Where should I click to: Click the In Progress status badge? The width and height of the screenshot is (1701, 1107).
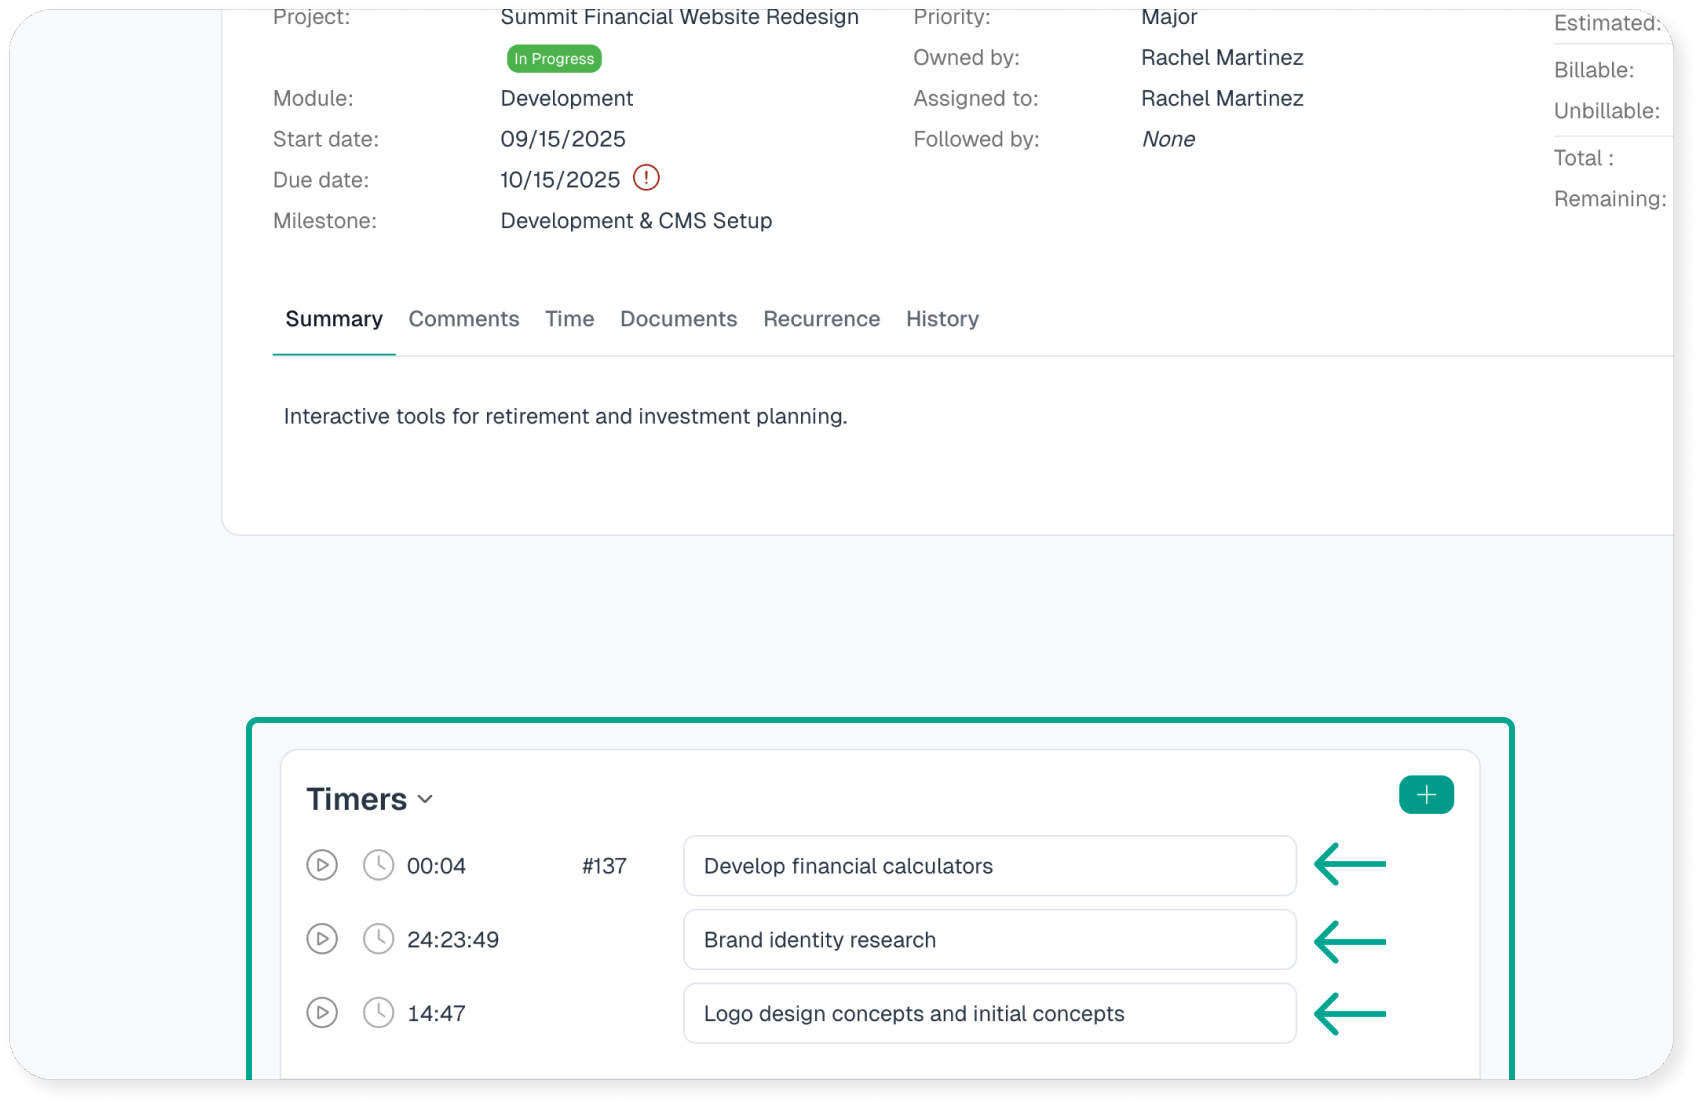(x=554, y=59)
